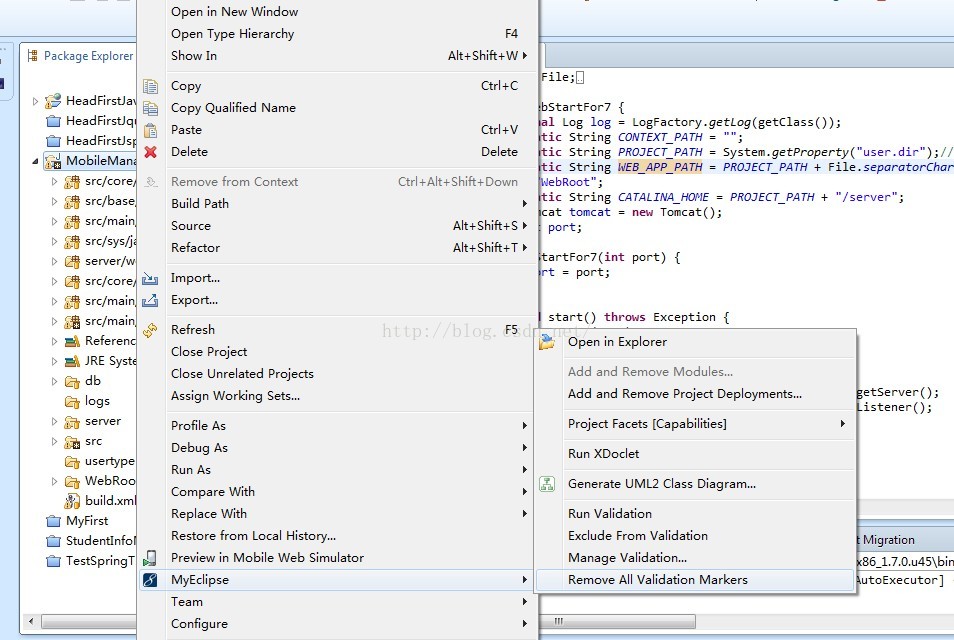
Task: Select the HeadFirstJsp project row
Action: 90,141
